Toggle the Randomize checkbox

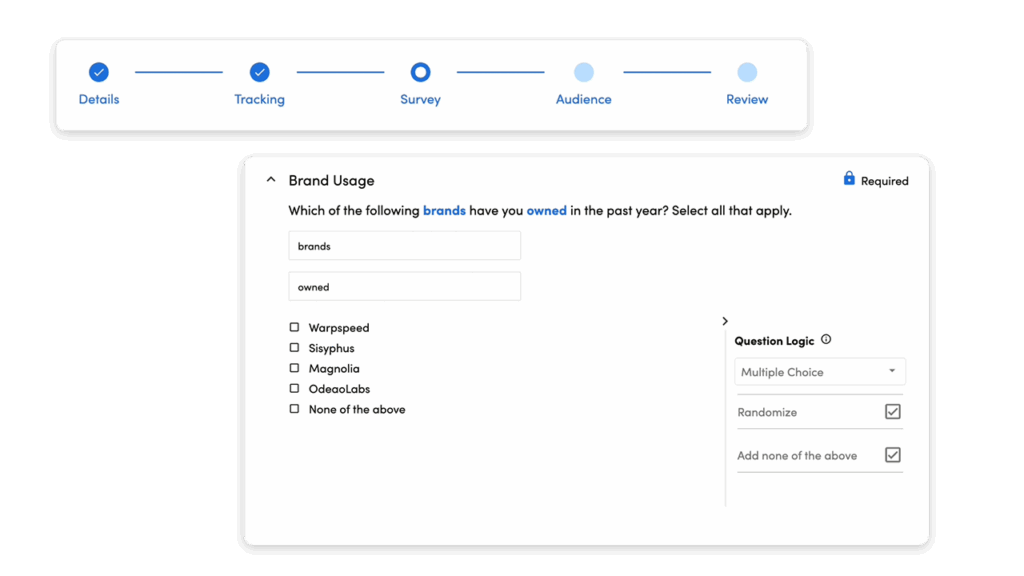(x=893, y=411)
